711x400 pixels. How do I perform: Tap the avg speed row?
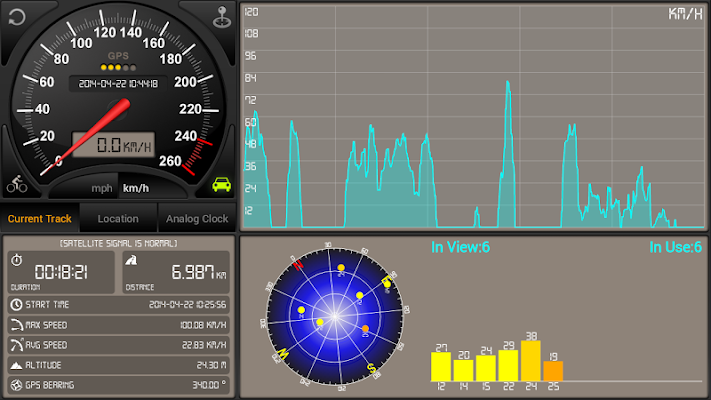tap(119, 345)
